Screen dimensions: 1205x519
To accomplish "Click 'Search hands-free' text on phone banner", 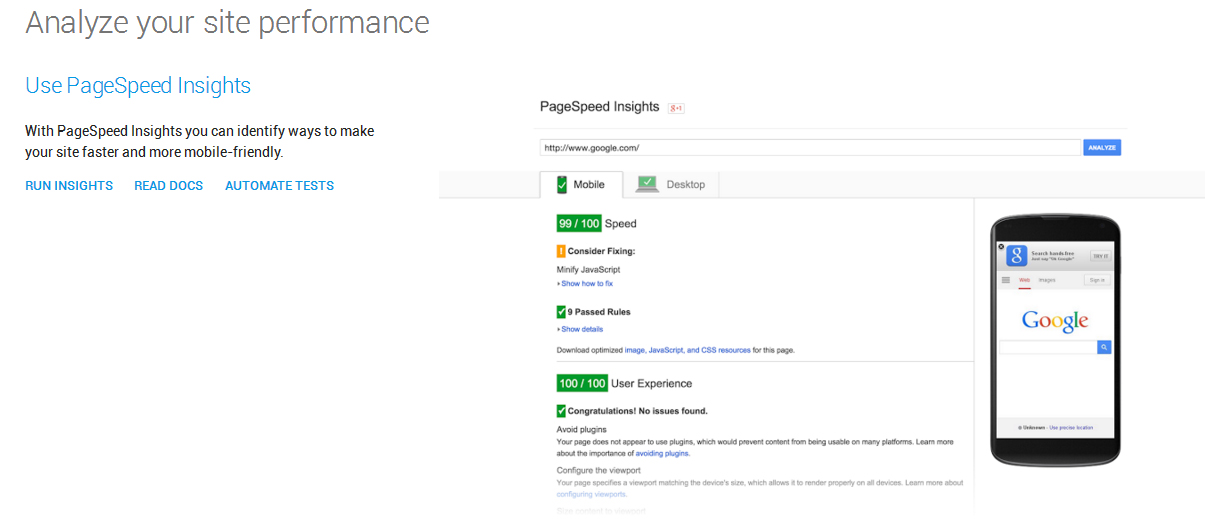I will coord(1053,254).
